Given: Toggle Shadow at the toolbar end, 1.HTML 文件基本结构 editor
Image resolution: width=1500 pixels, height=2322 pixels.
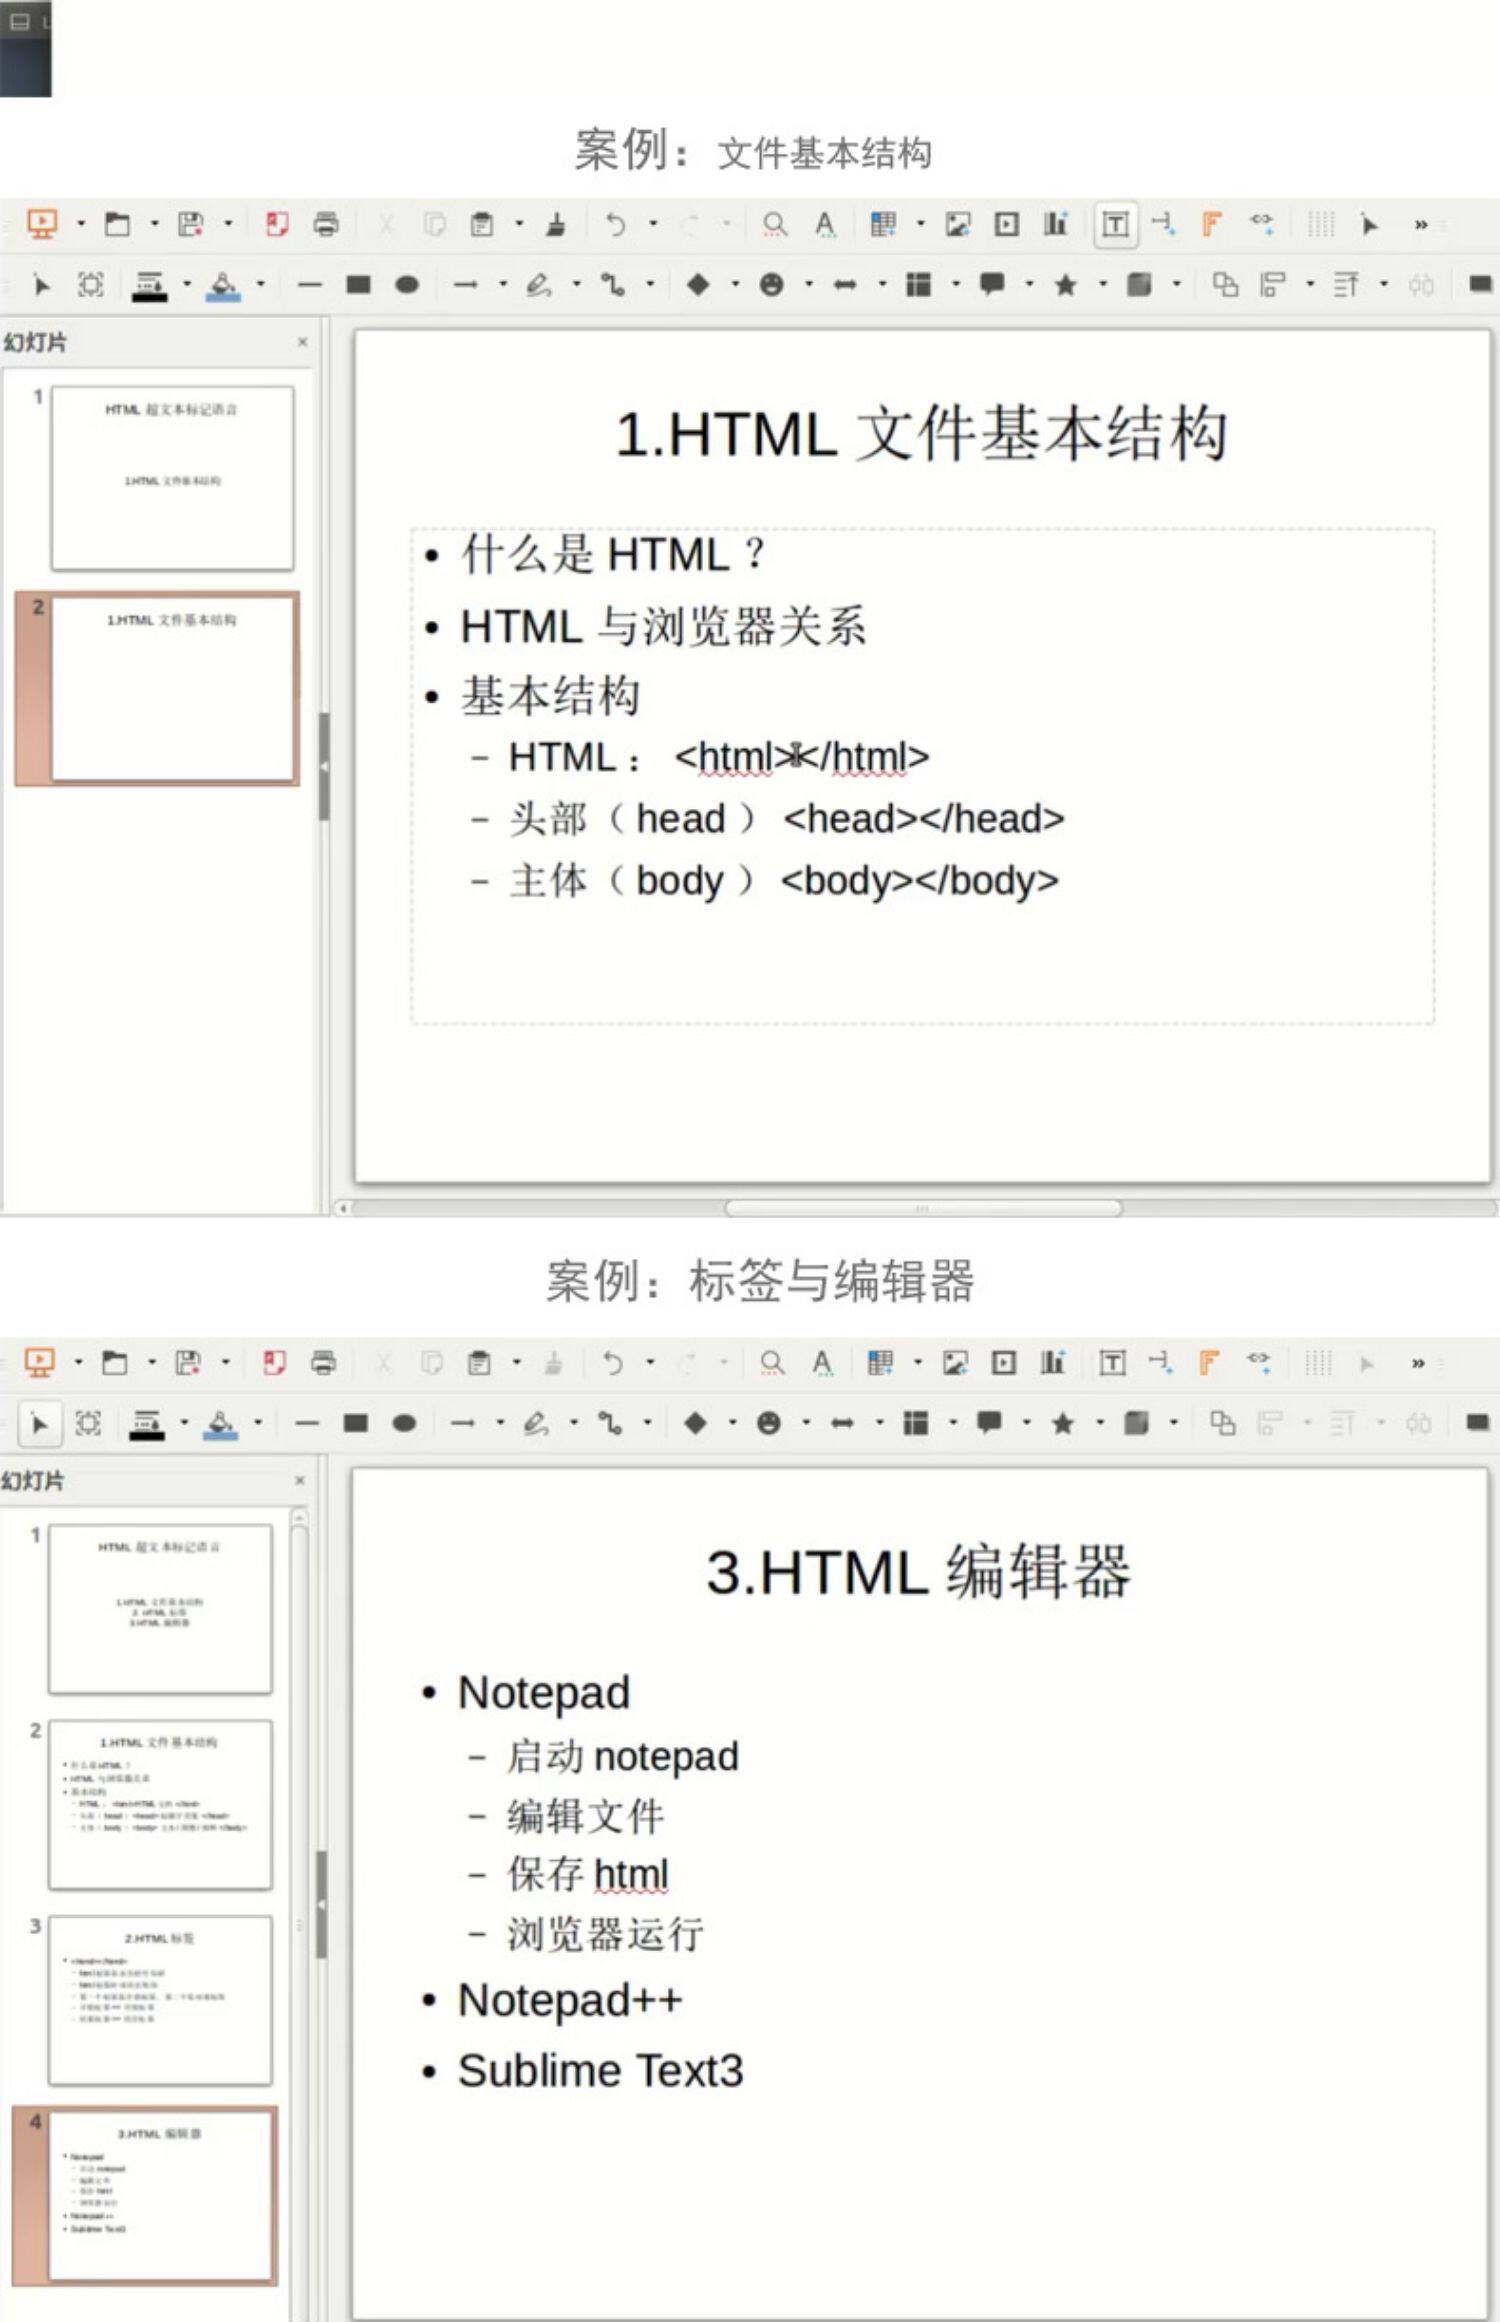Looking at the screenshot, I should (x=1480, y=285).
